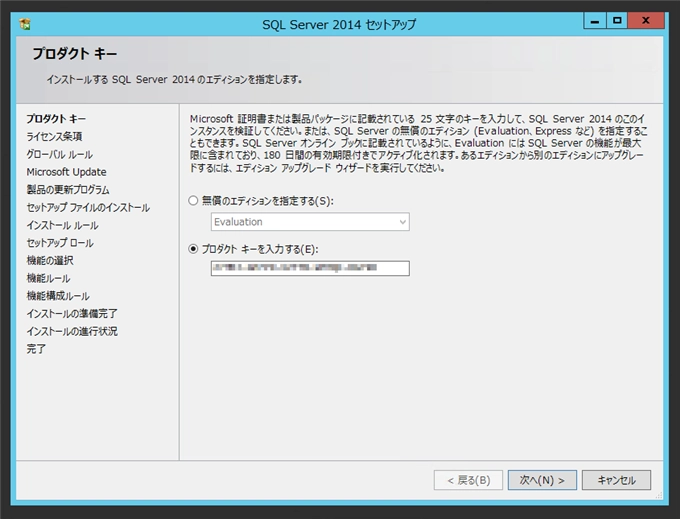
Task: Click the 次へ(N) > button
Action: point(542,480)
